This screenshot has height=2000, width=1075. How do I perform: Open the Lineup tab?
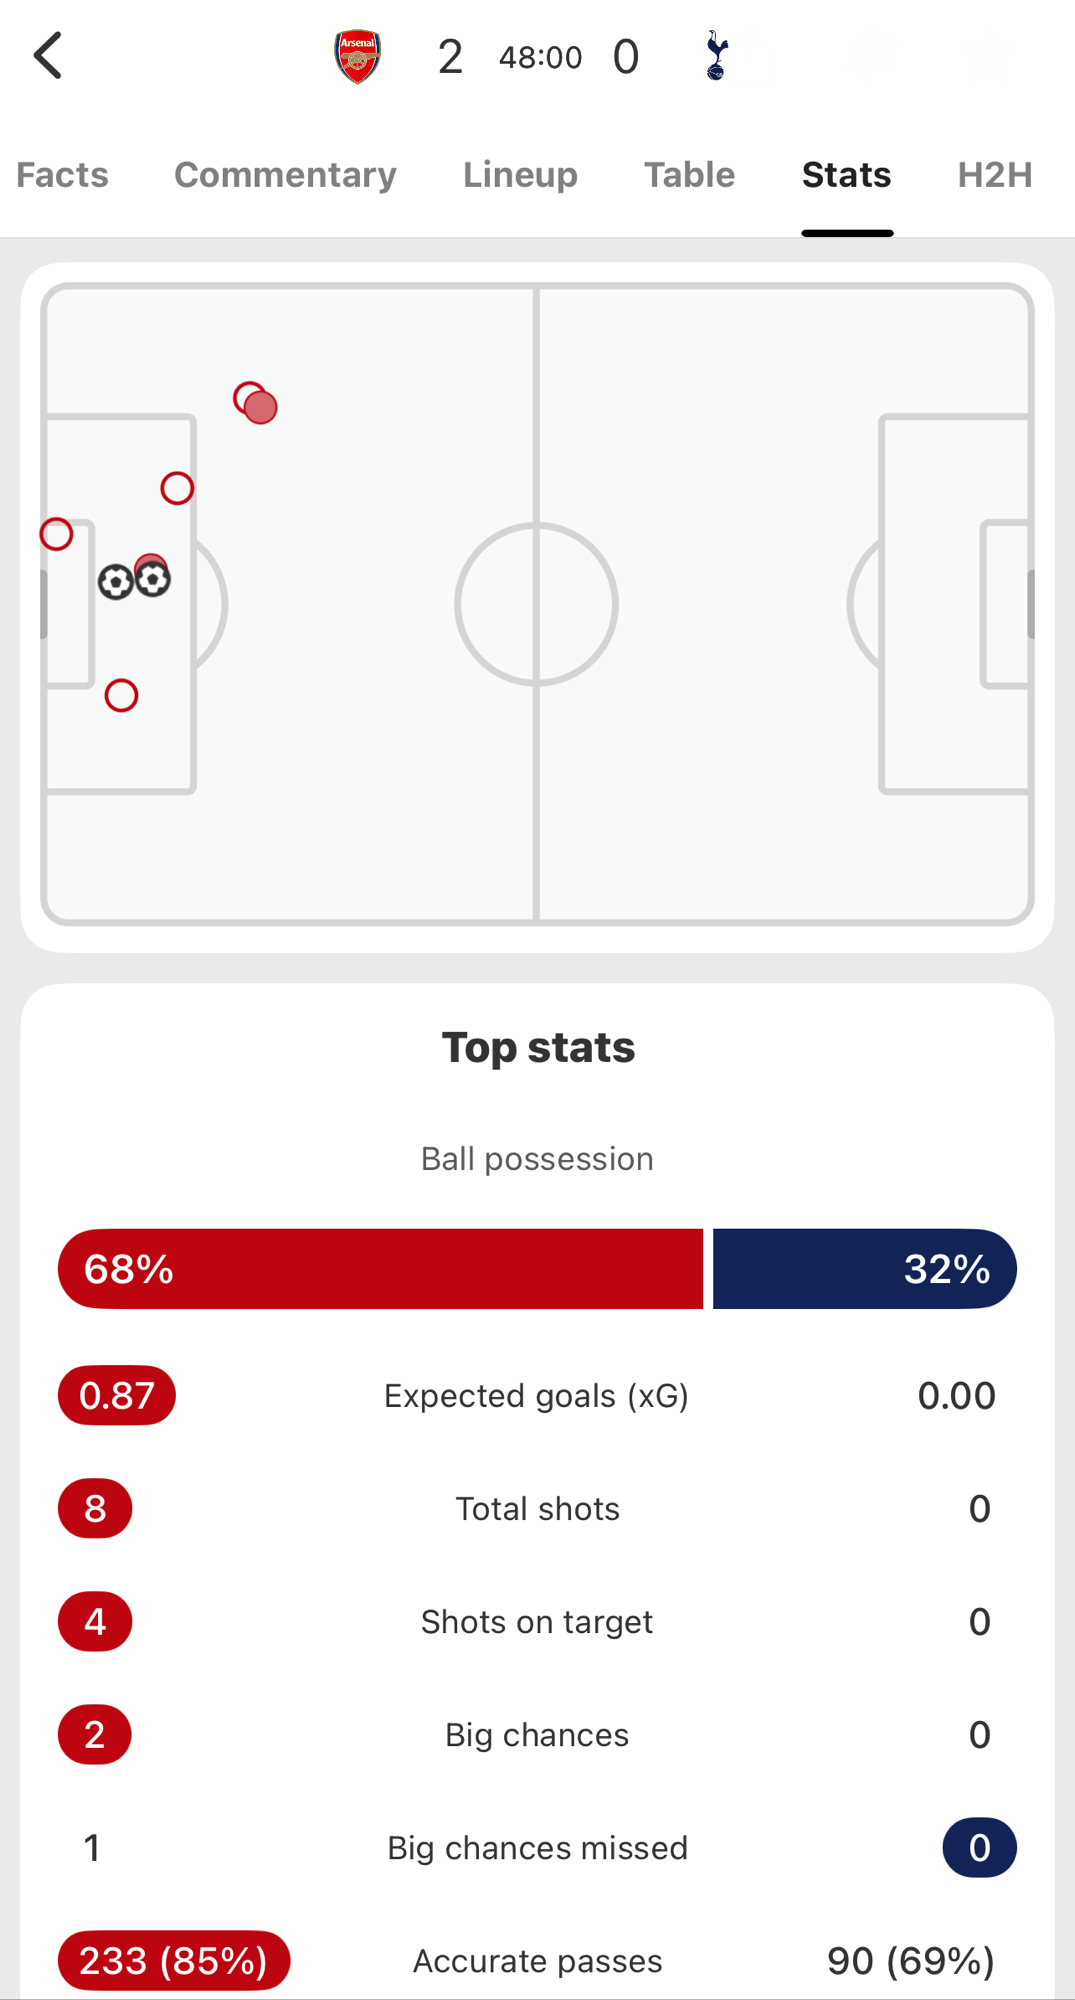pyautogui.click(x=520, y=175)
